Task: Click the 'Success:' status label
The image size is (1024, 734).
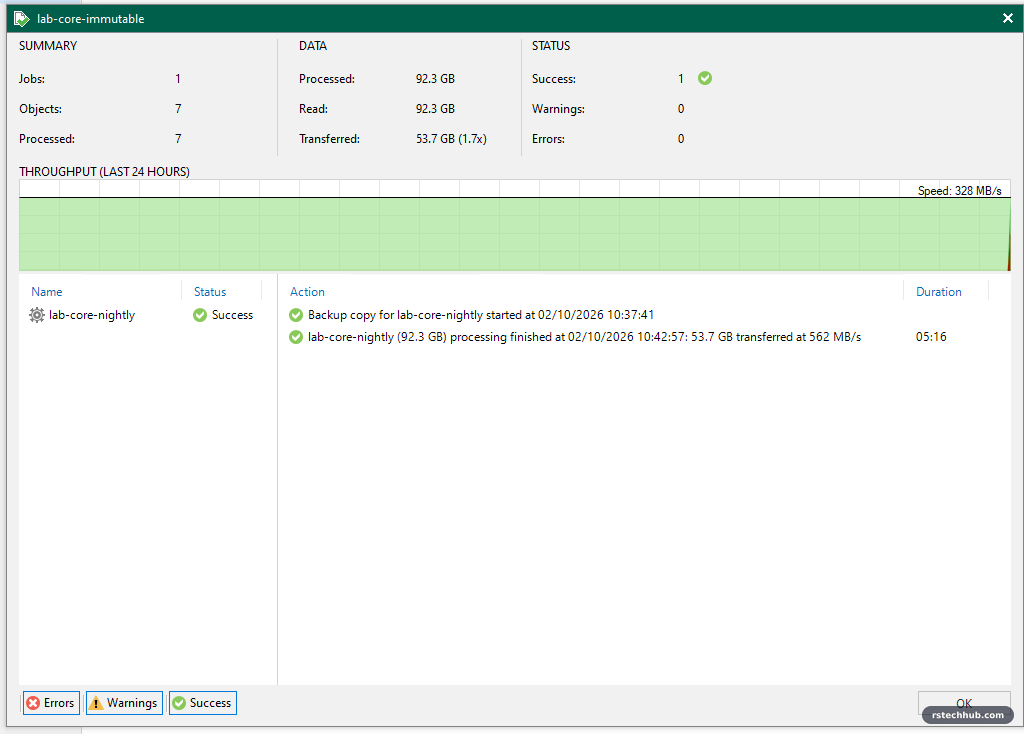Action: (554, 79)
